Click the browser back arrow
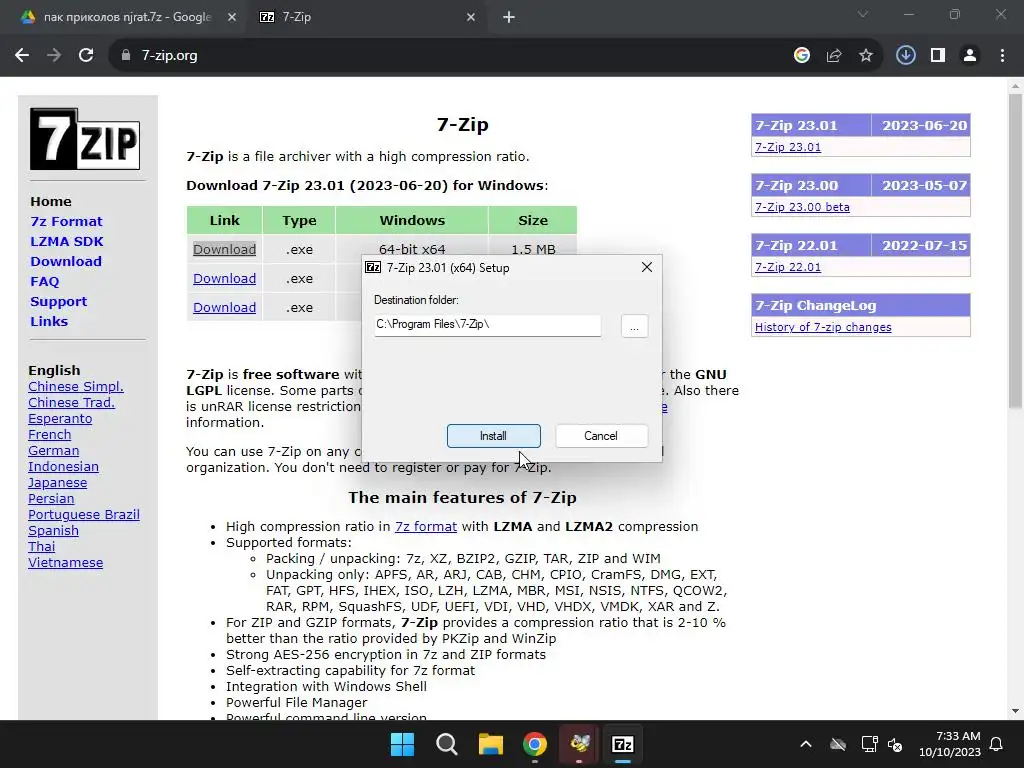The width and height of the screenshot is (1024, 768). pyautogui.click(x=22, y=56)
